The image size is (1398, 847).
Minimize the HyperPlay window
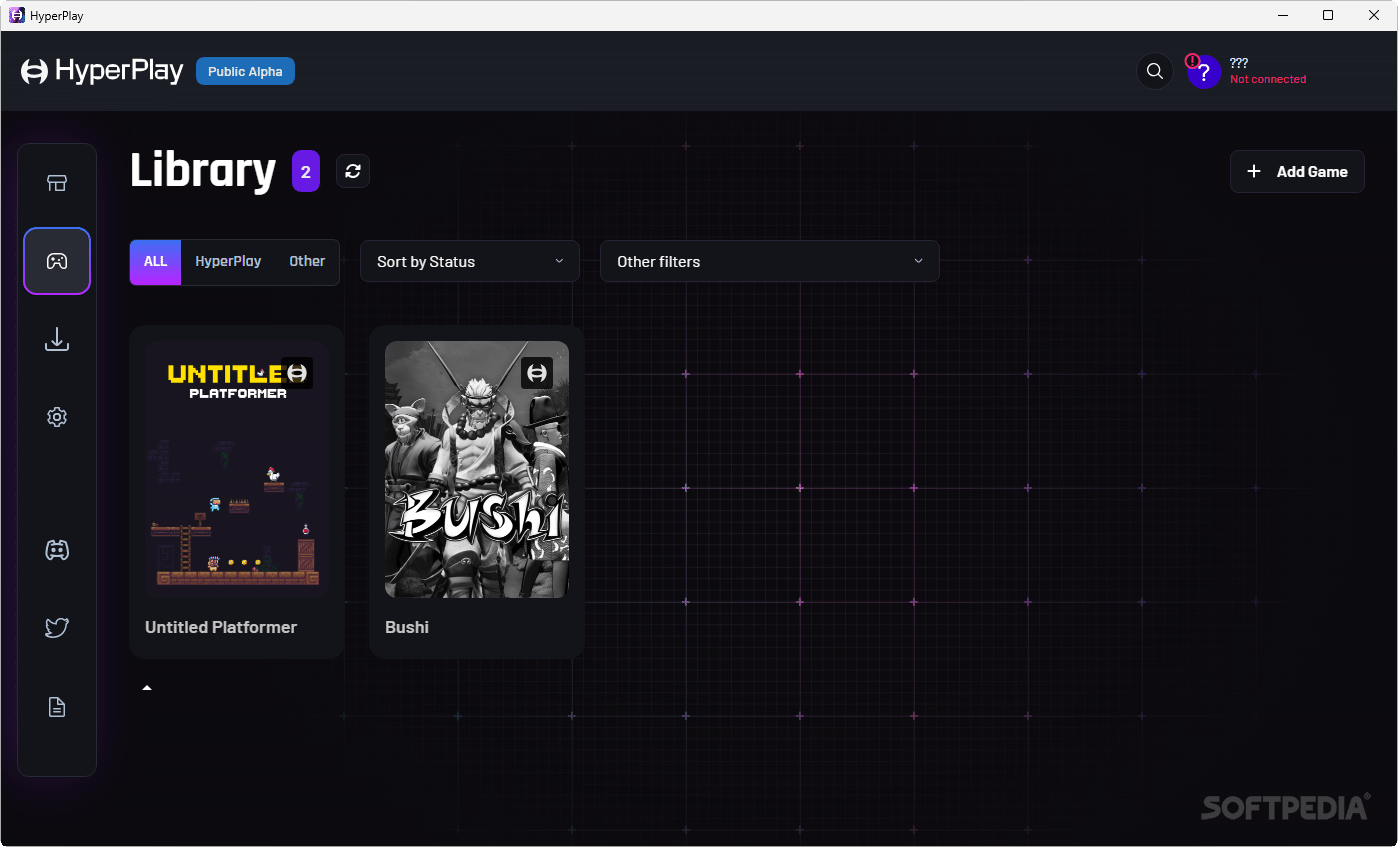(1282, 15)
